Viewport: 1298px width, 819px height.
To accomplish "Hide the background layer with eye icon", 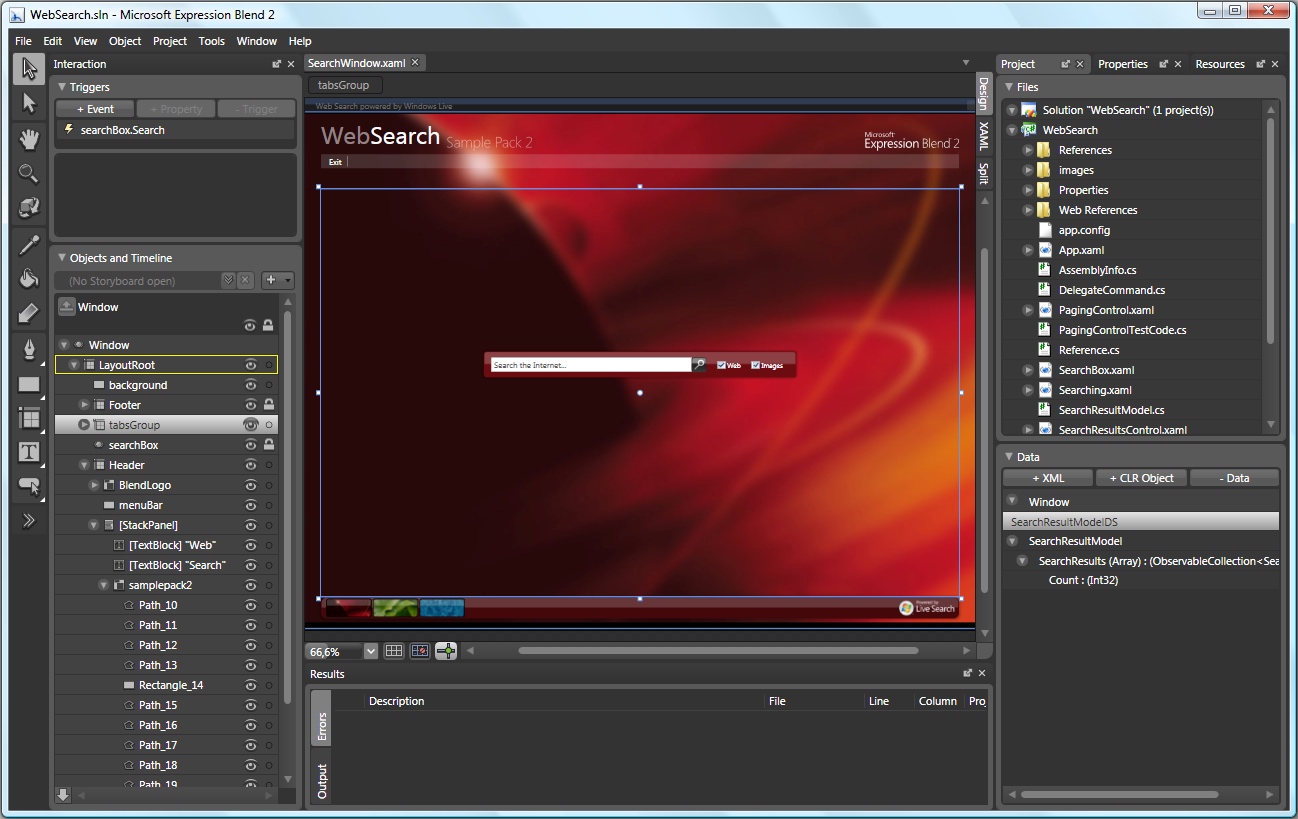I will pos(251,385).
